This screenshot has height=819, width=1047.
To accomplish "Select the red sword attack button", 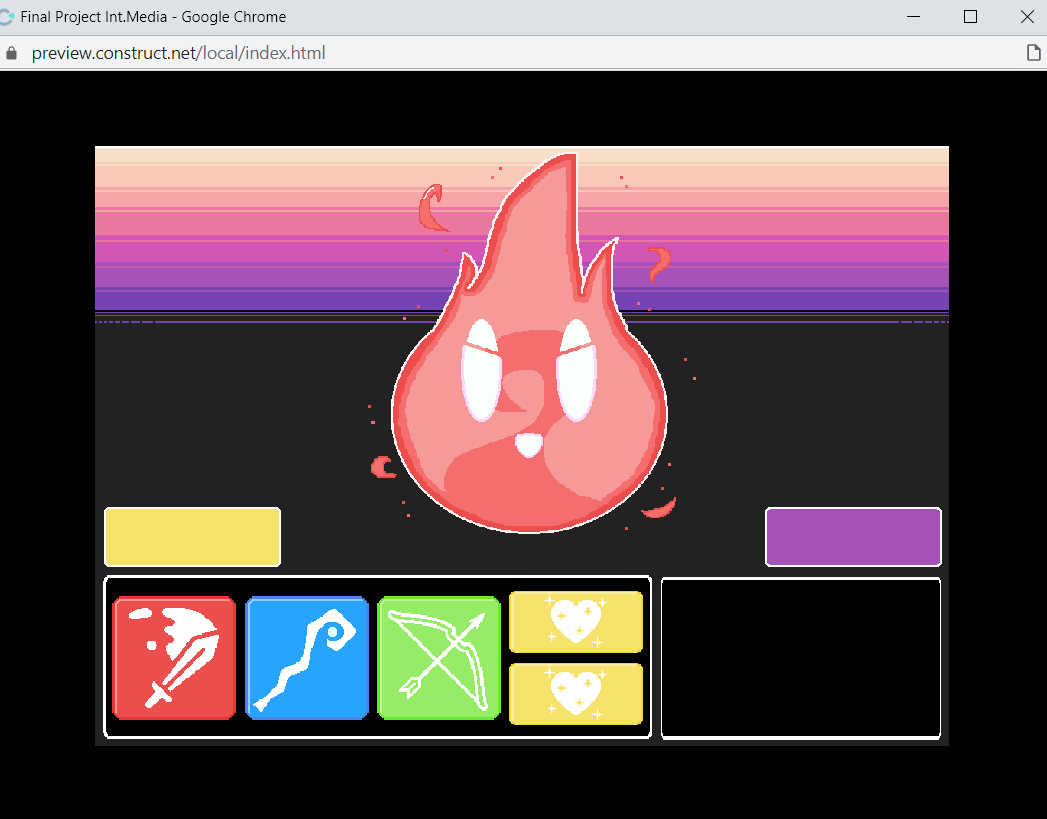I will [x=174, y=658].
